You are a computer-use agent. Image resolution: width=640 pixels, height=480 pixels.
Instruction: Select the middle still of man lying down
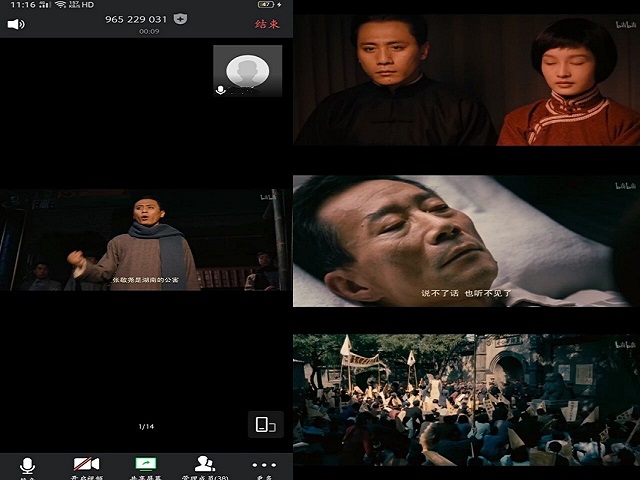pos(466,241)
